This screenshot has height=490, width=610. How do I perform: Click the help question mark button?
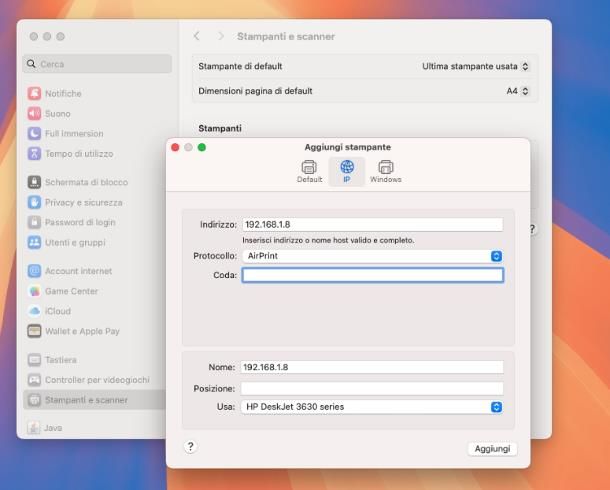[190, 447]
